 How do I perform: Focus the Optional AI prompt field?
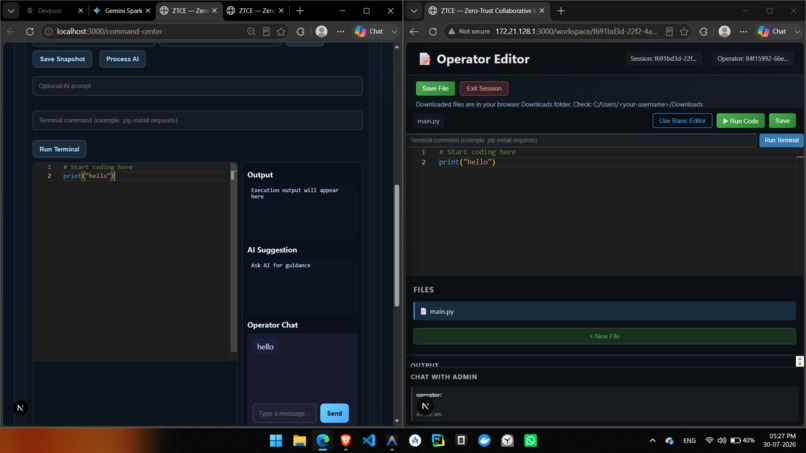197,86
